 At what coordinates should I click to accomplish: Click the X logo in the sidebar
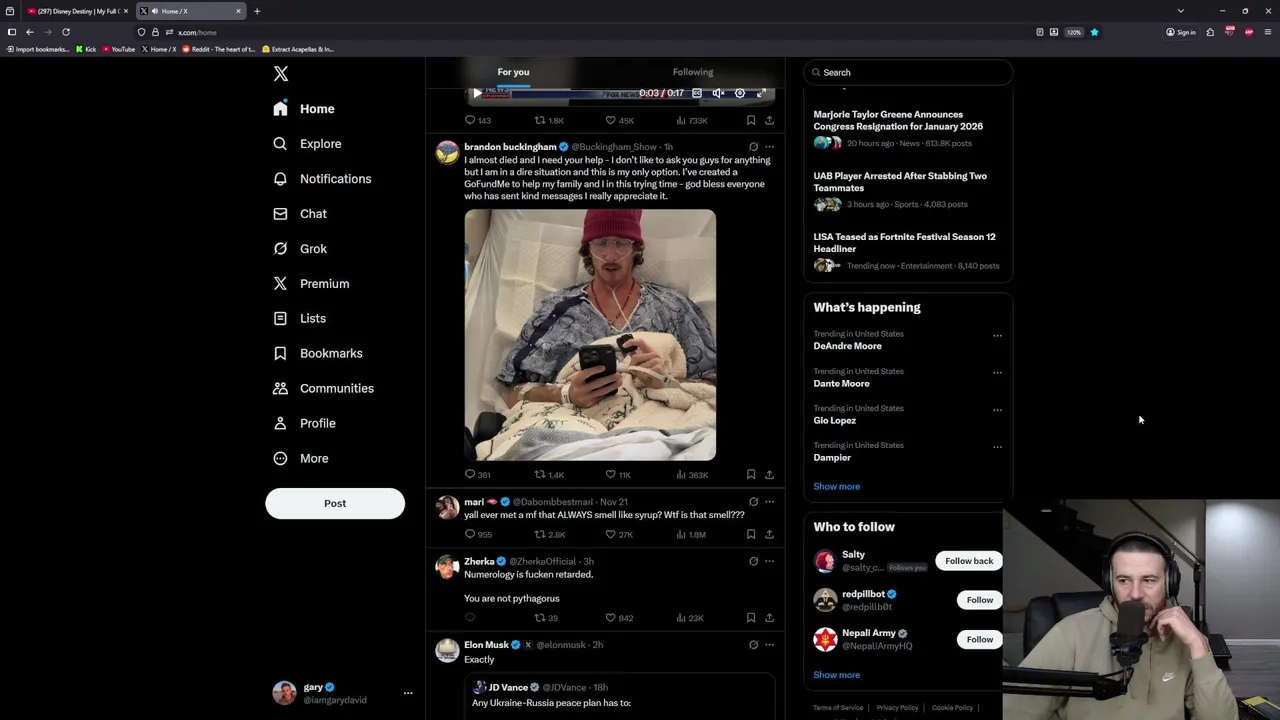tap(281, 74)
